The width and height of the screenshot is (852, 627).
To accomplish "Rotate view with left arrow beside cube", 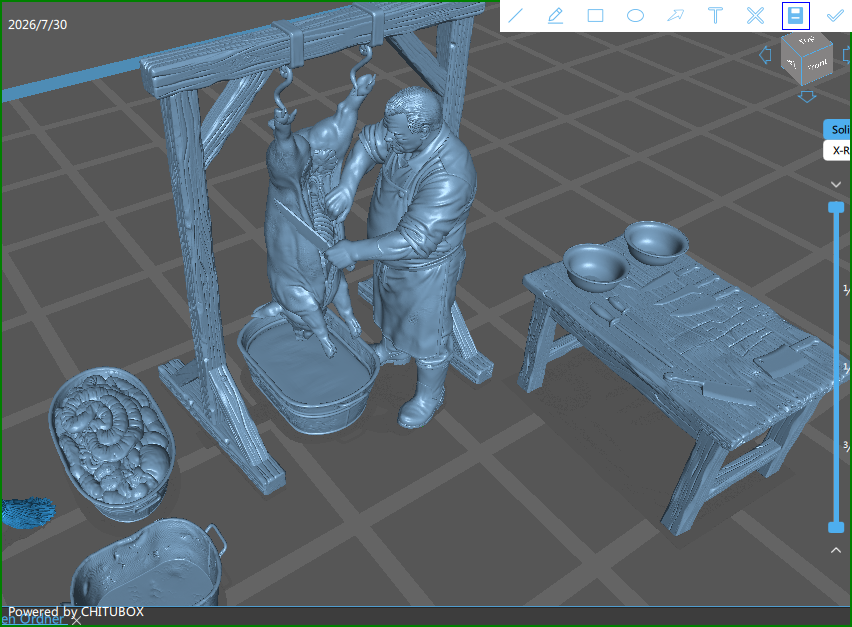I will point(765,55).
